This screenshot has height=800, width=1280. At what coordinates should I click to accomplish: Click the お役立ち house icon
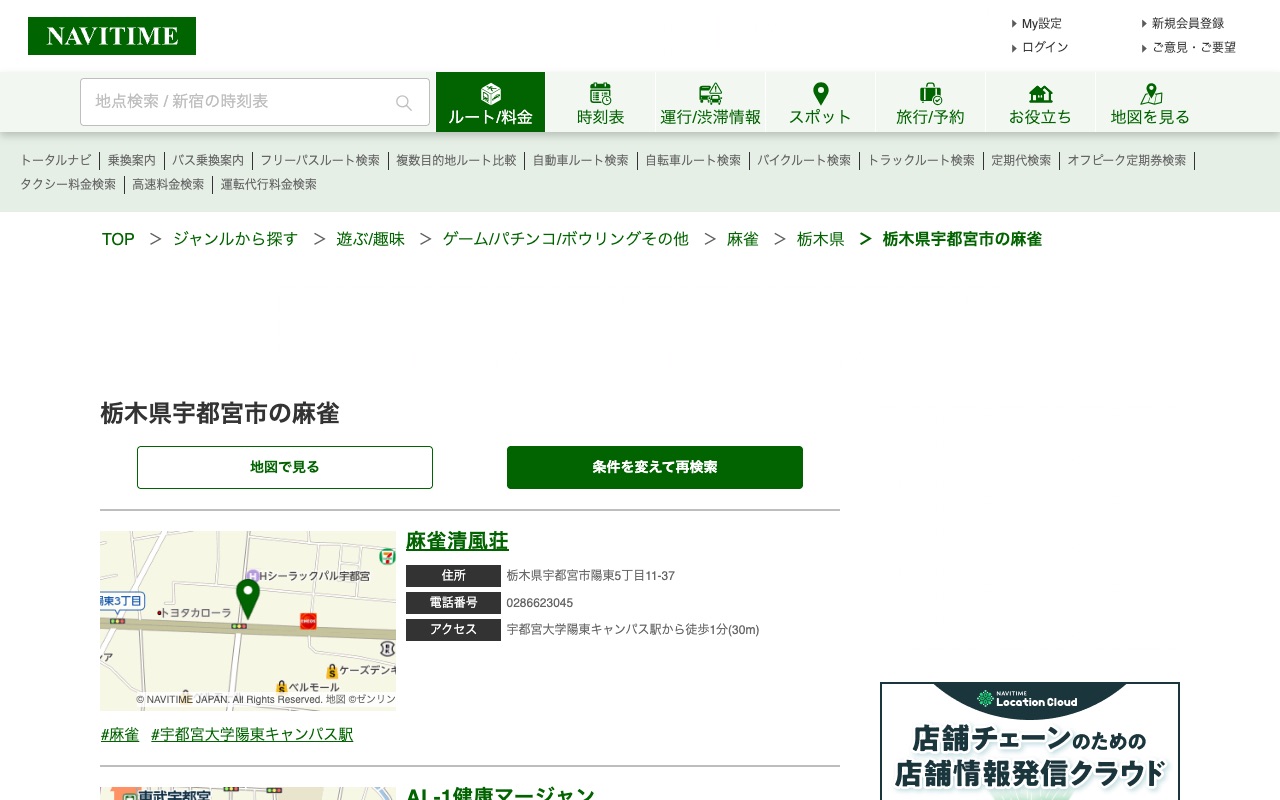1040,92
